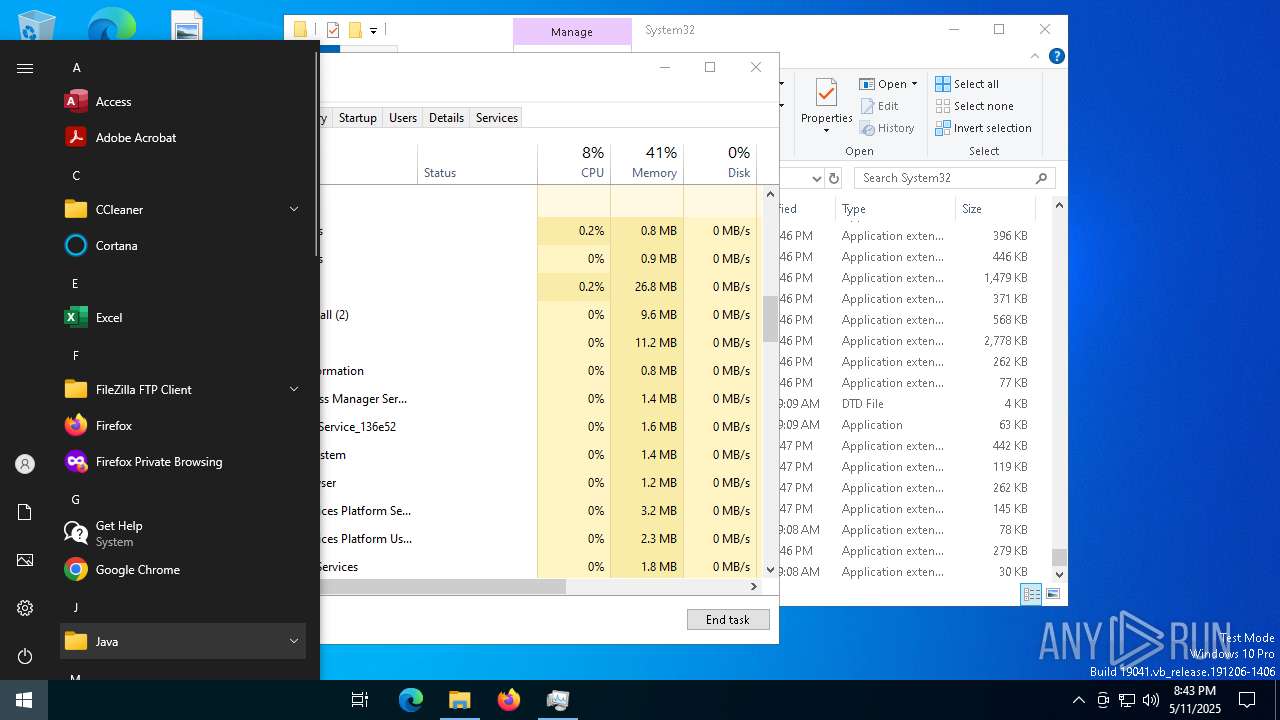Open the user account icon in Start
This screenshot has height=720, width=1280.
(25, 464)
